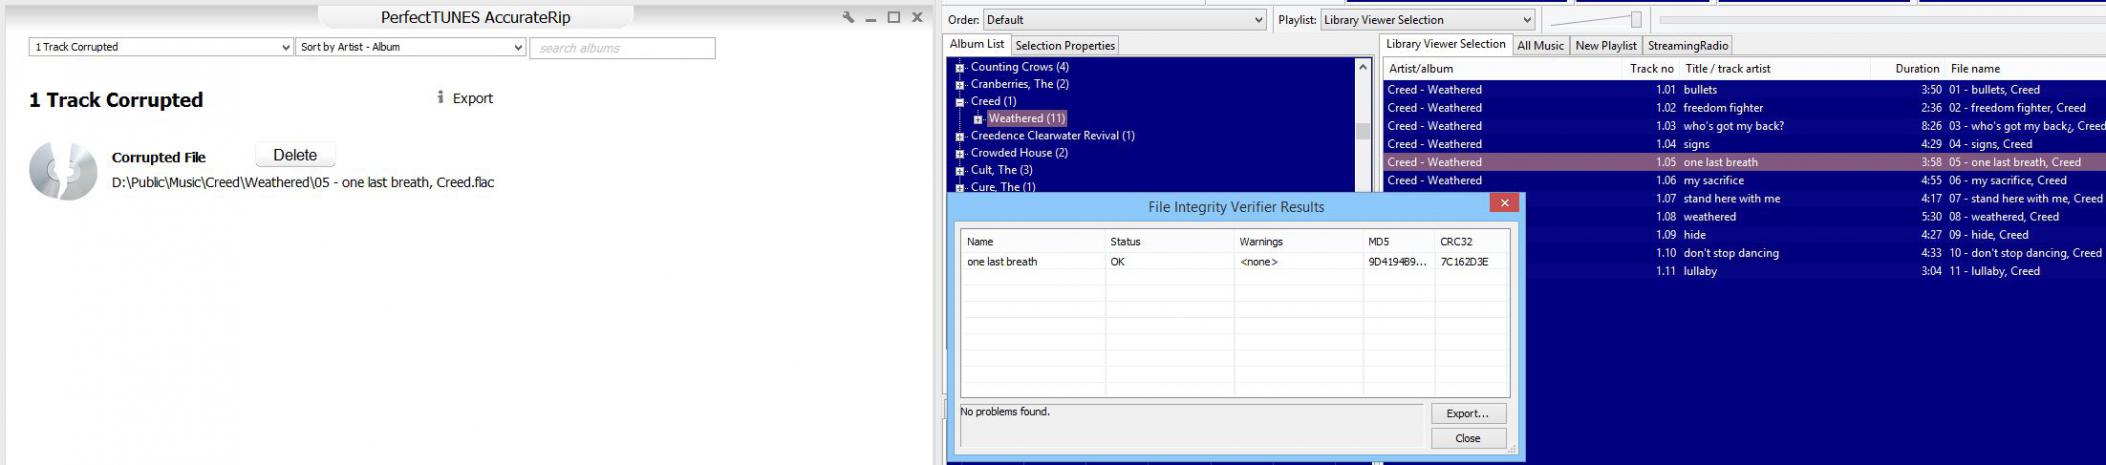The height and width of the screenshot is (465, 2106).
Task: Maximize the PerfectTUNES AccurateRip window
Action: point(894,17)
